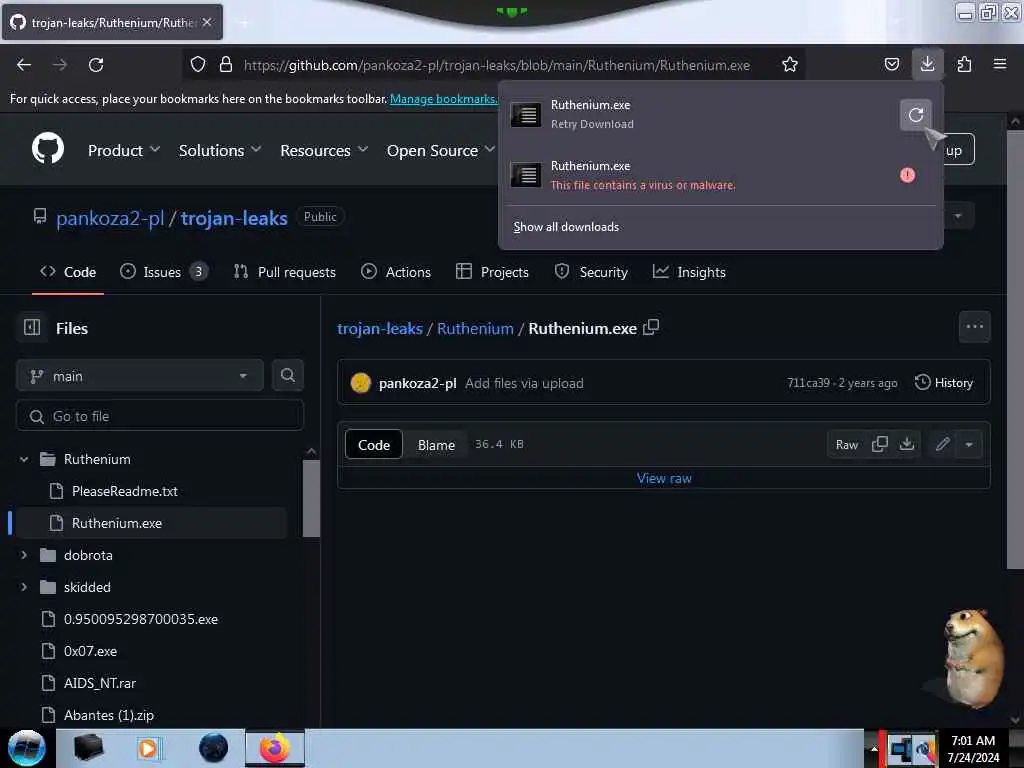Click View raw link
1024x768 pixels.
point(664,478)
